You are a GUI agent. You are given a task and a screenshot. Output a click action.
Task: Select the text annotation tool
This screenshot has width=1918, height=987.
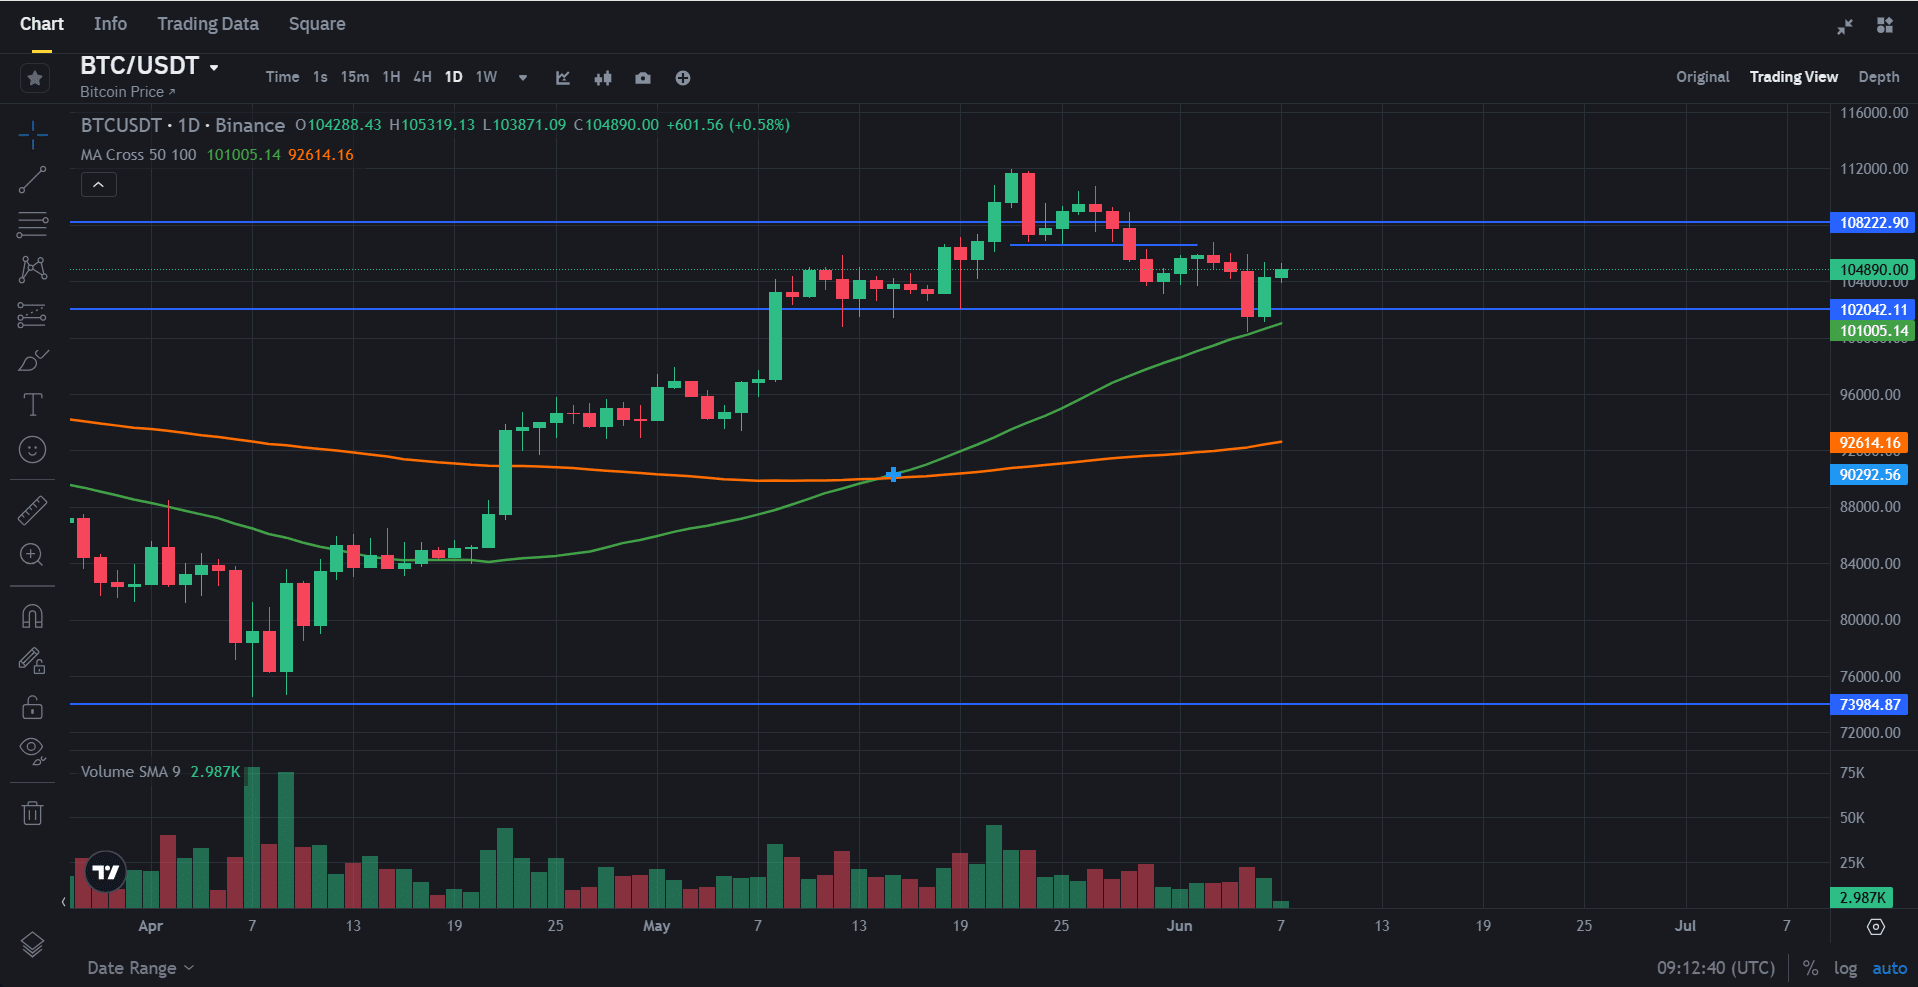32,404
